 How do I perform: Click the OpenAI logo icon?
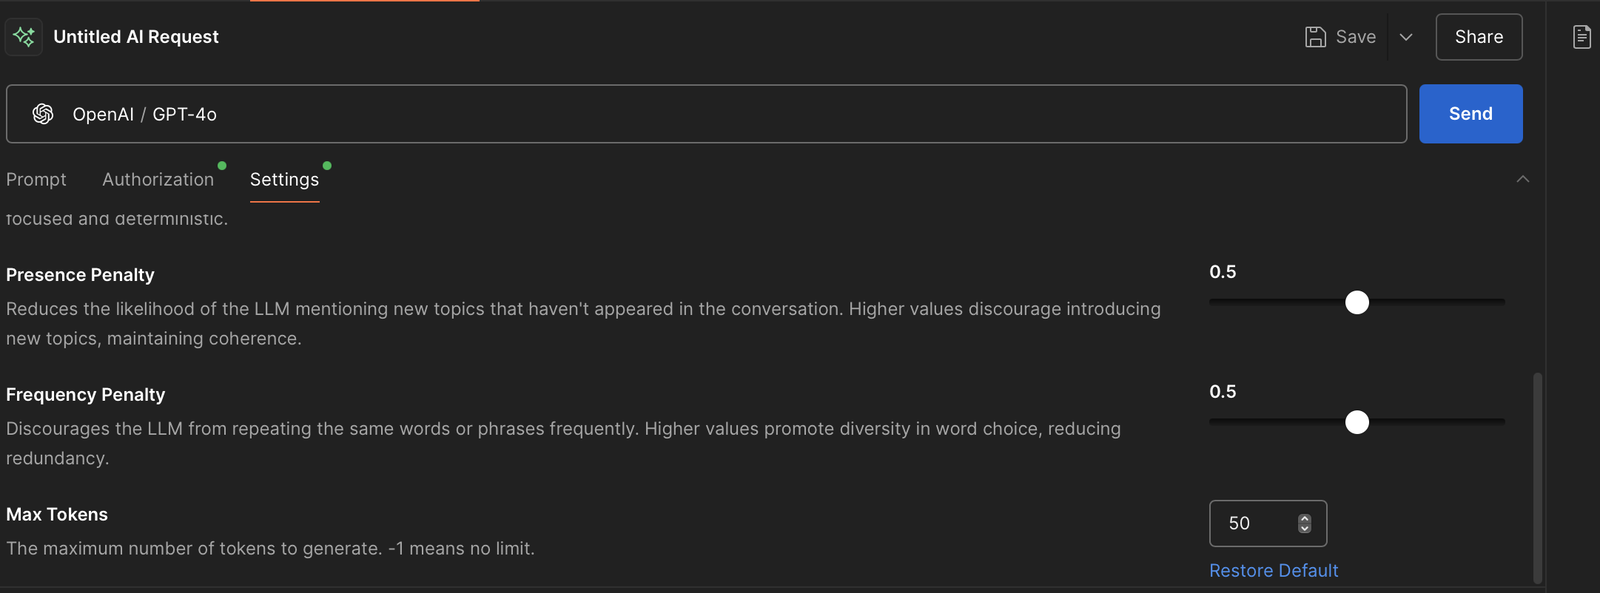pyautogui.click(x=43, y=114)
